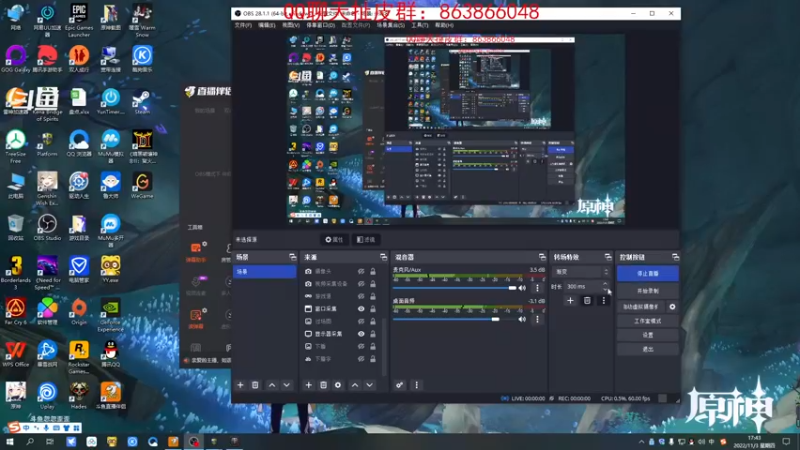
Task: Open Steam desktop shortcut
Action: click(142, 101)
